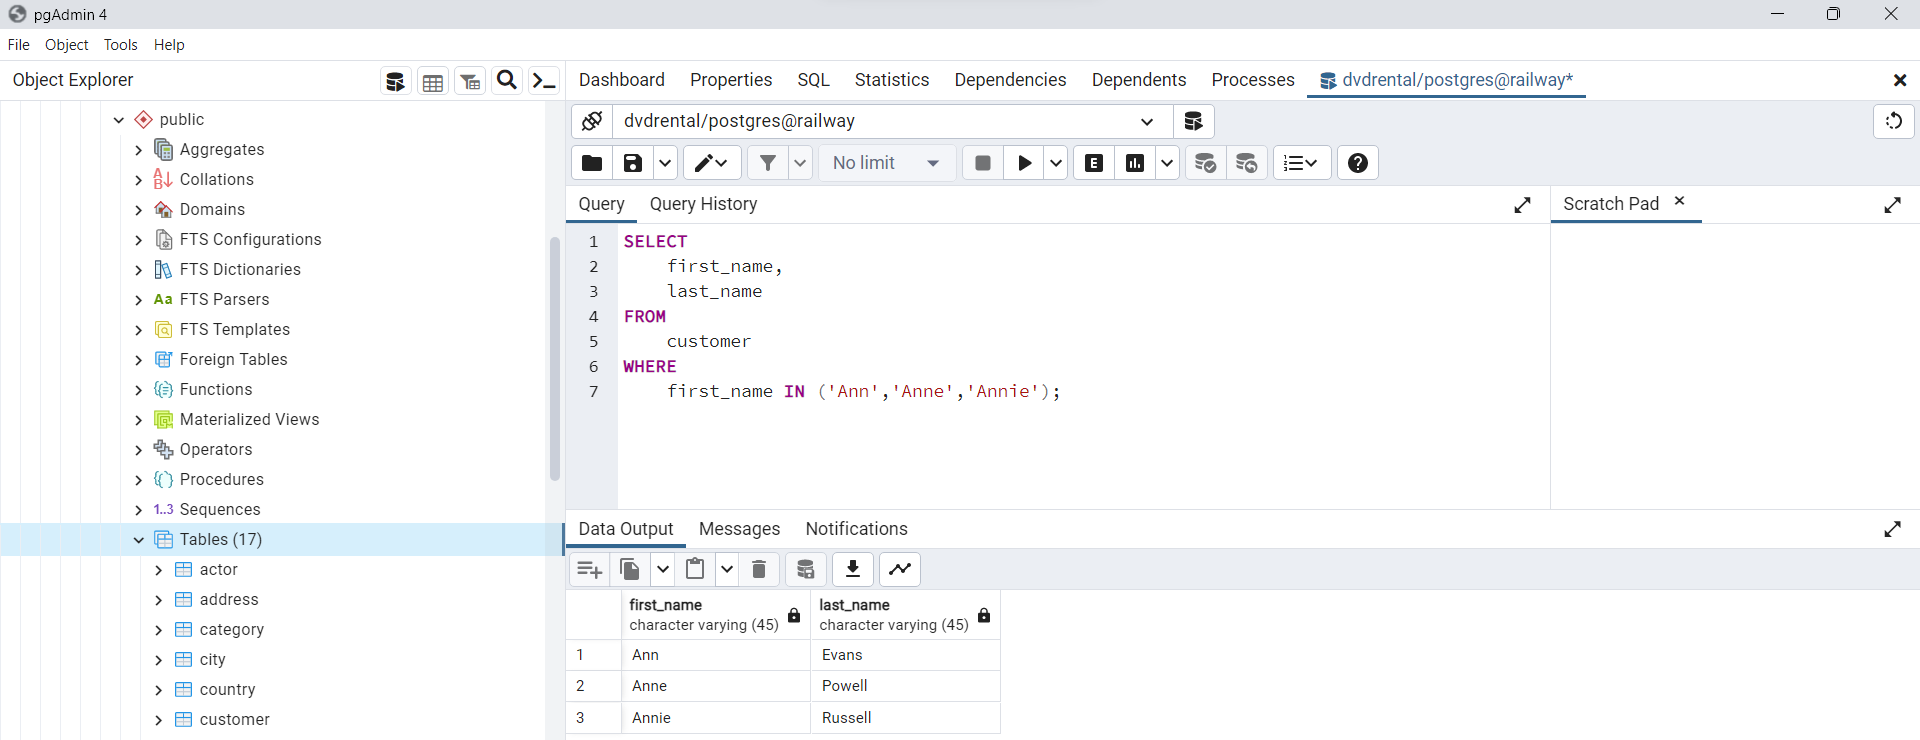Open the Execute options dropdown arrow
The width and height of the screenshot is (1920, 740).
point(1056,163)
